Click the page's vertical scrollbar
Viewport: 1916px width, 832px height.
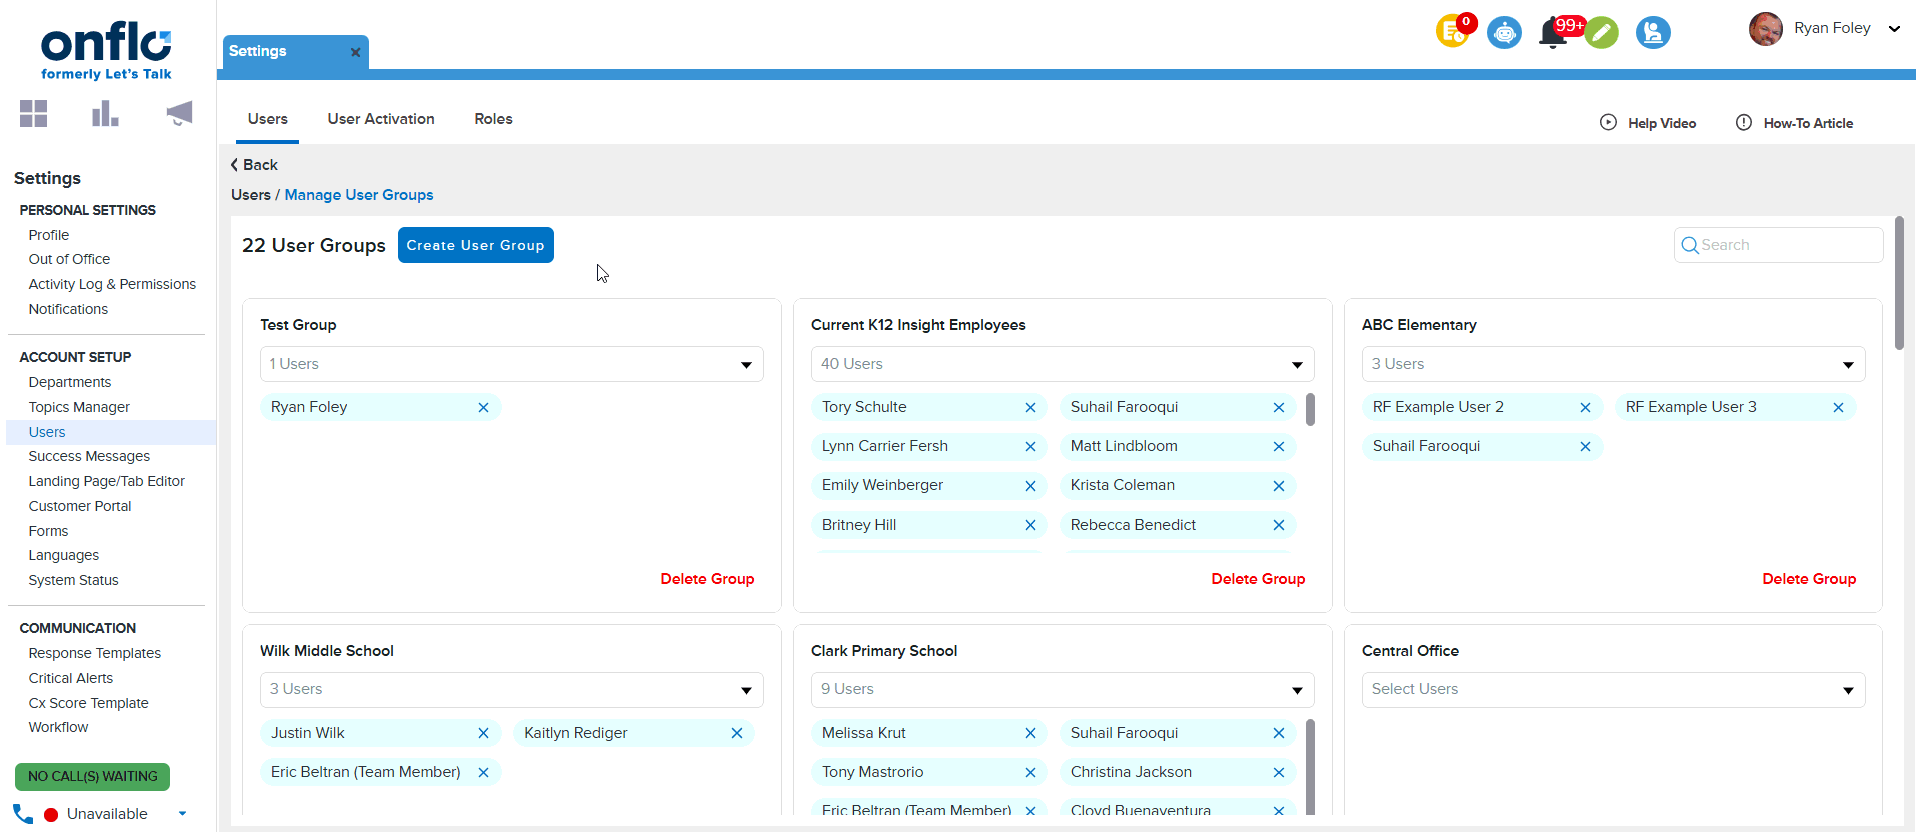(x=1899, y=284)
